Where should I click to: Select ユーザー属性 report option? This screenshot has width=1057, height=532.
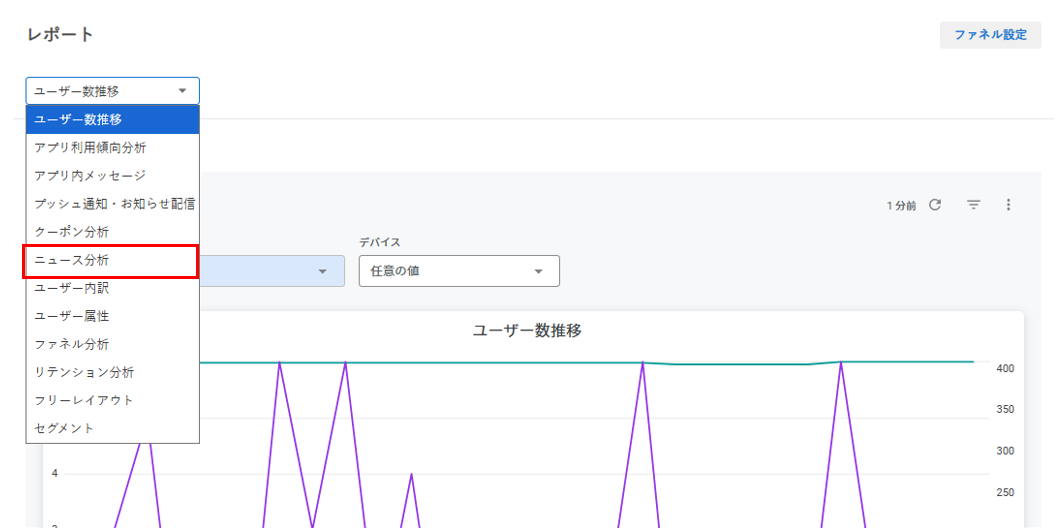click(x=113, y=316)
